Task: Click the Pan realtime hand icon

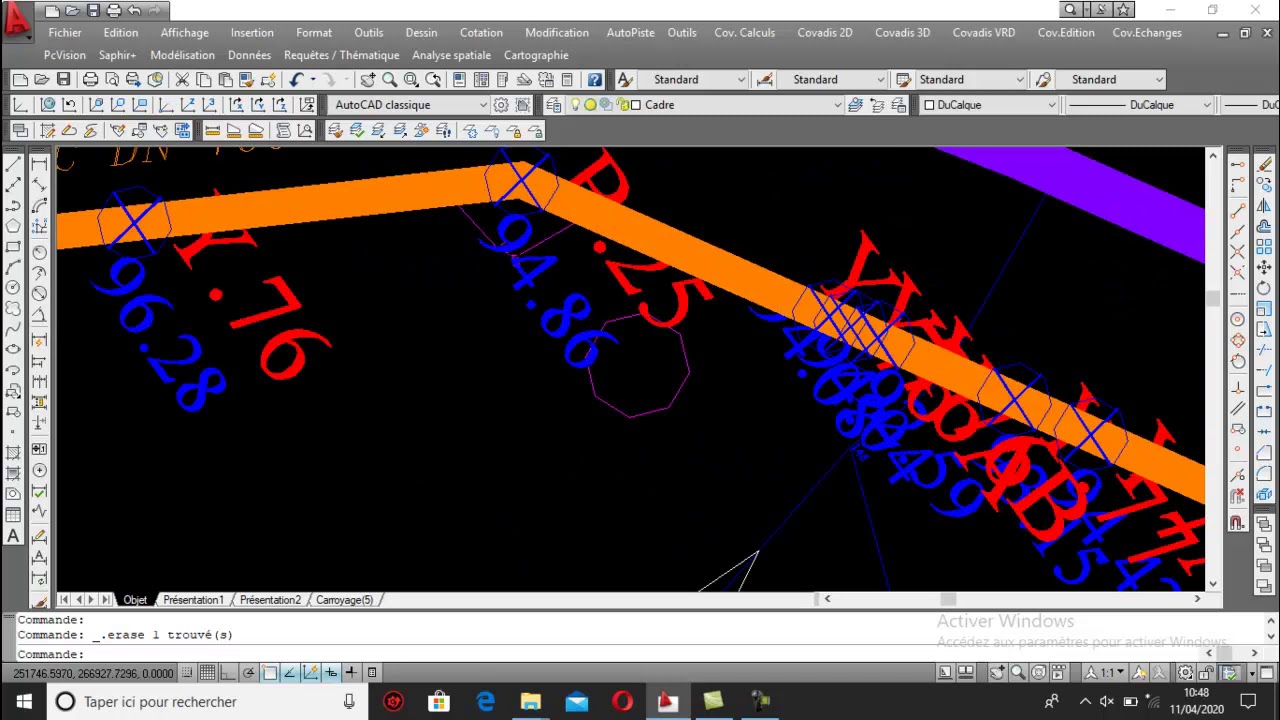Action: tap(368, 79)
